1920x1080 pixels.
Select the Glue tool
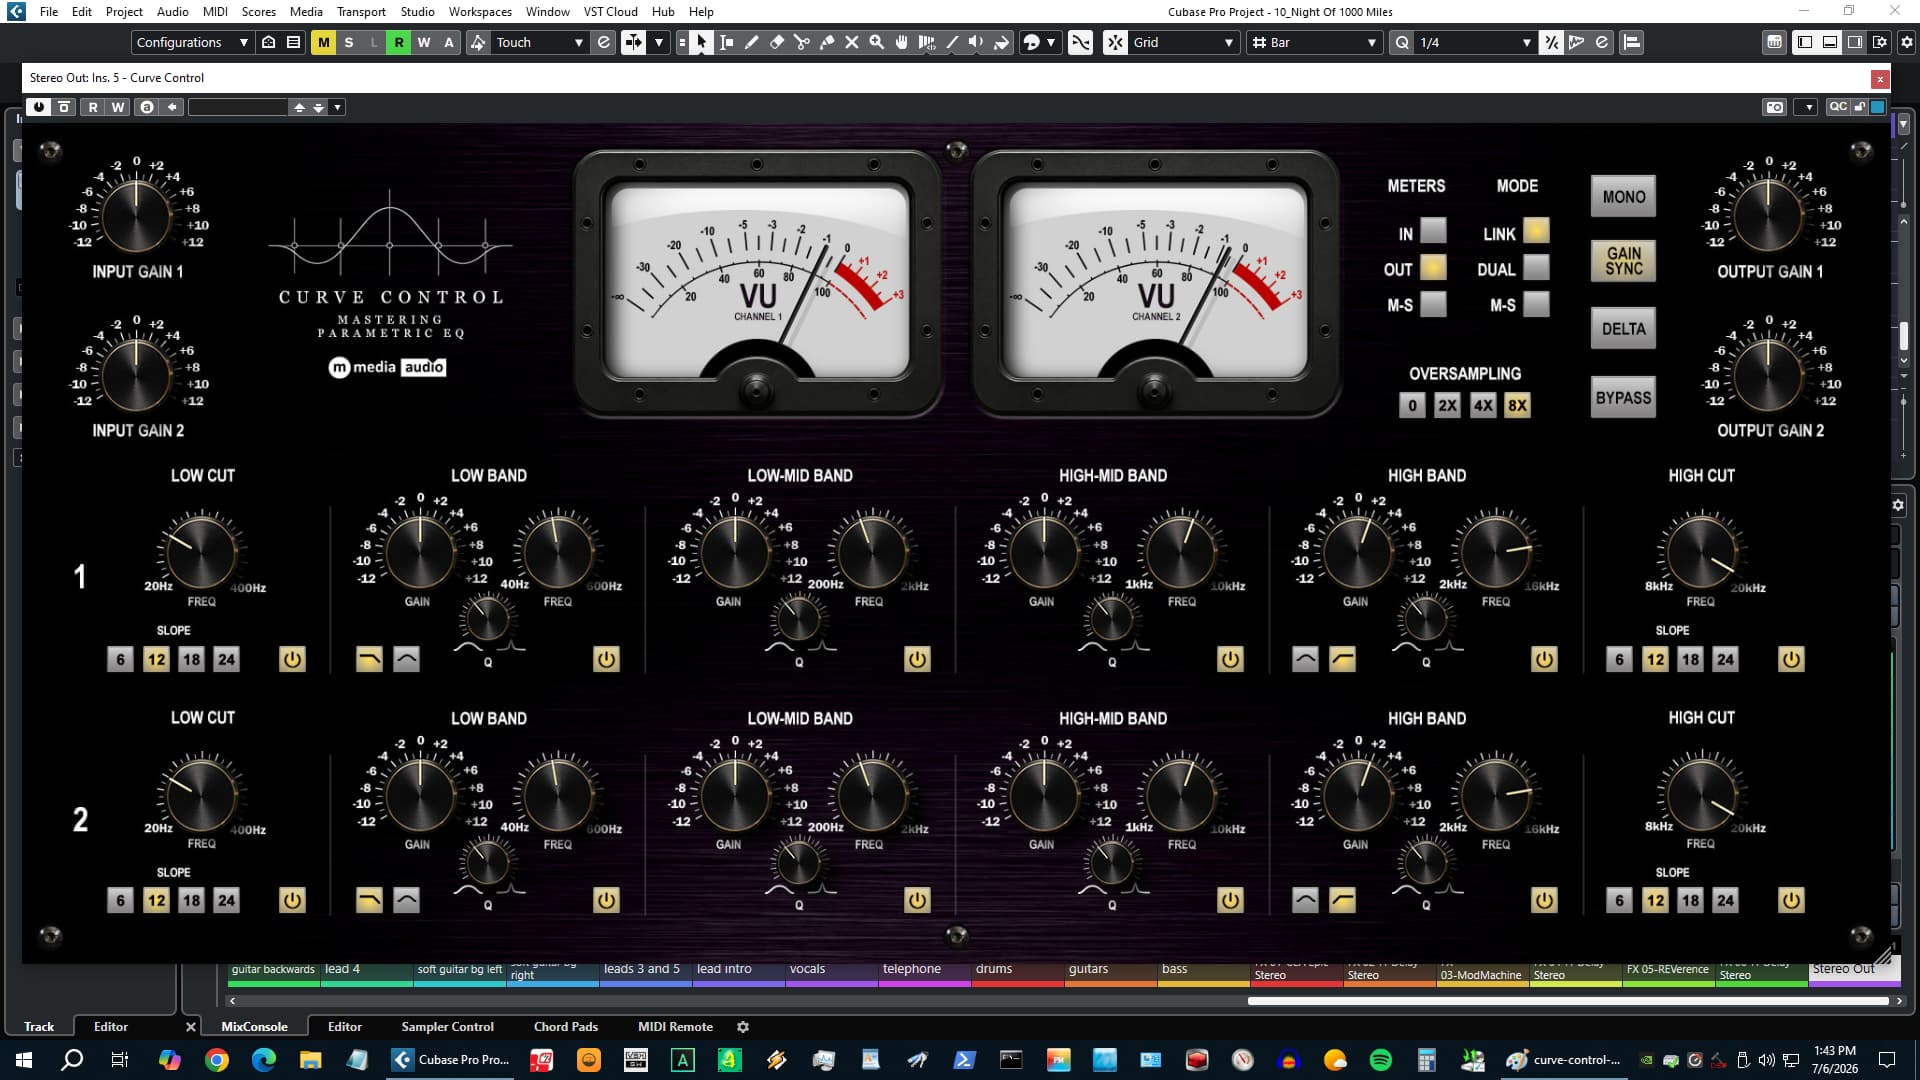[827, 42]
